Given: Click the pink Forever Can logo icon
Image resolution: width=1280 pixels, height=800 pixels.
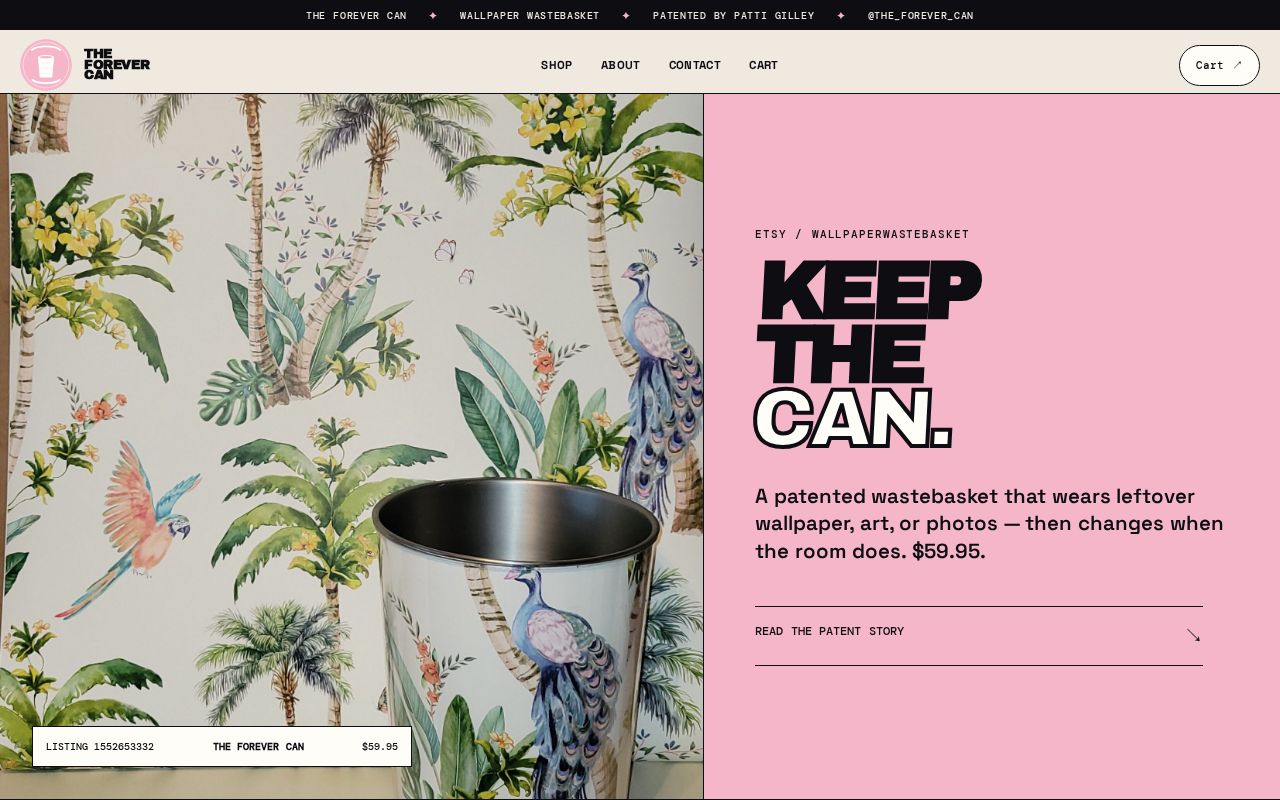Looking at the screenshot, I should [x=46, y=65].
